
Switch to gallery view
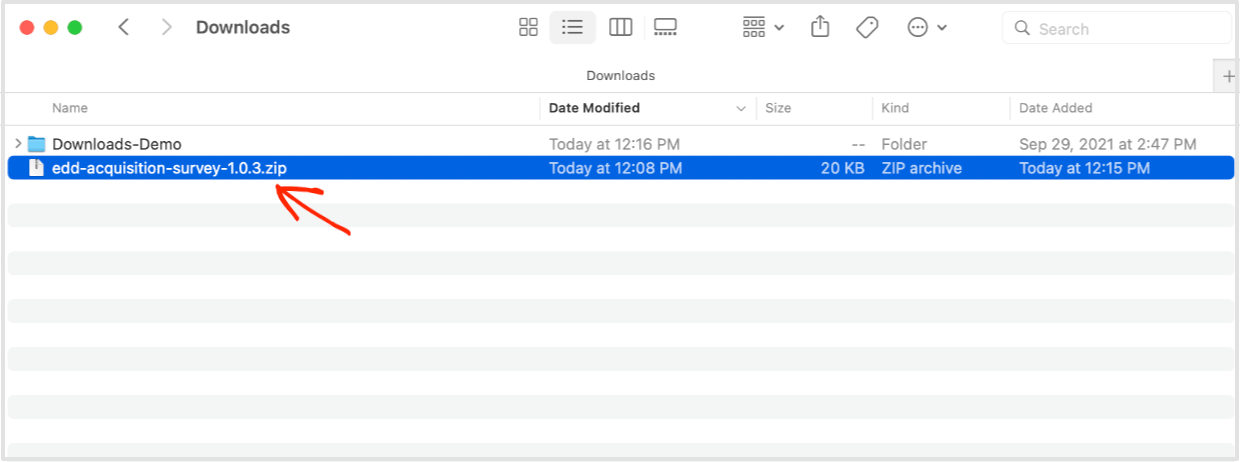point(665,28)
